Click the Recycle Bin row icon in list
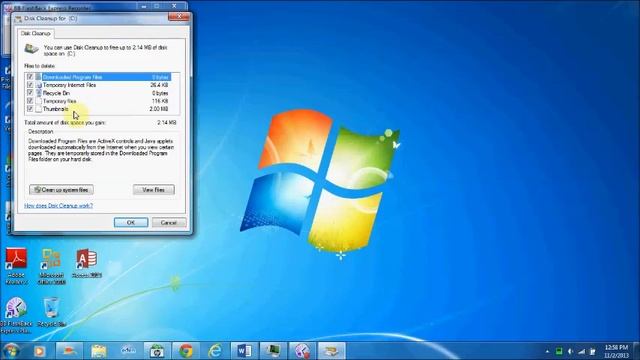 point(39,93)
